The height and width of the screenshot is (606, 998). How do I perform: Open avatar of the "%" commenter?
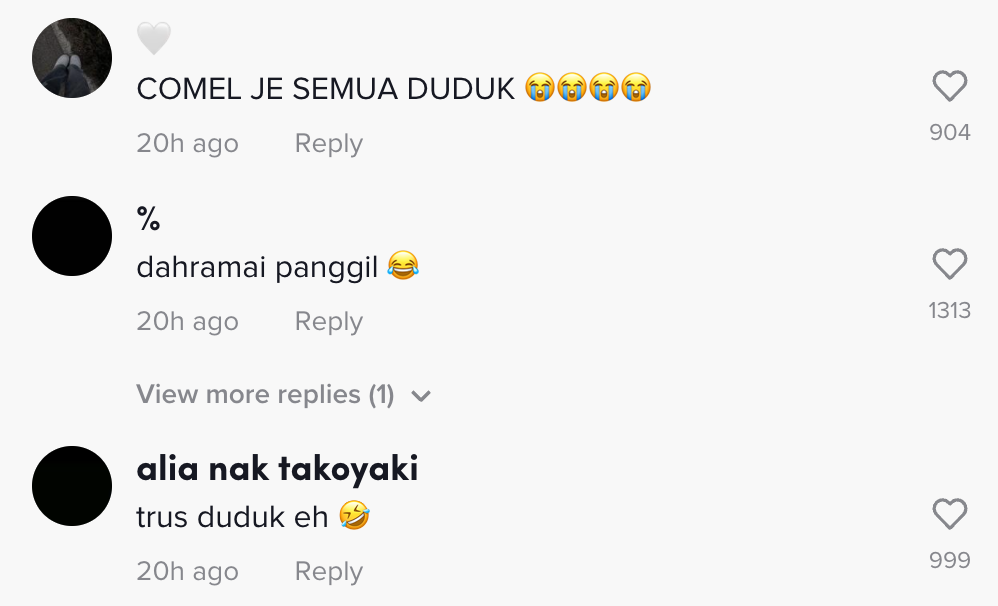tap(72, 236)
